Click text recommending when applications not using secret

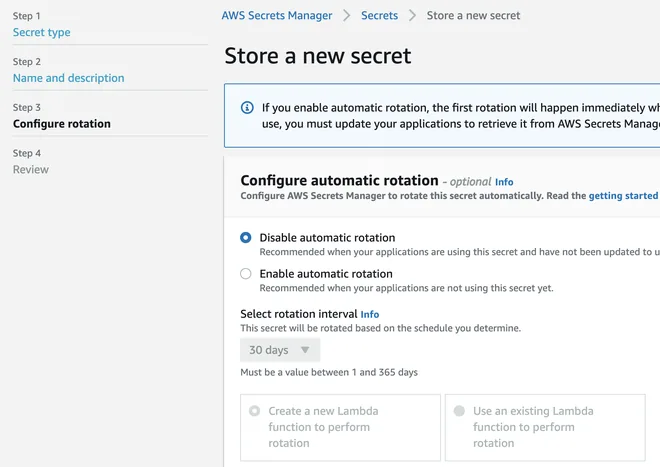[x=406, y=288]
